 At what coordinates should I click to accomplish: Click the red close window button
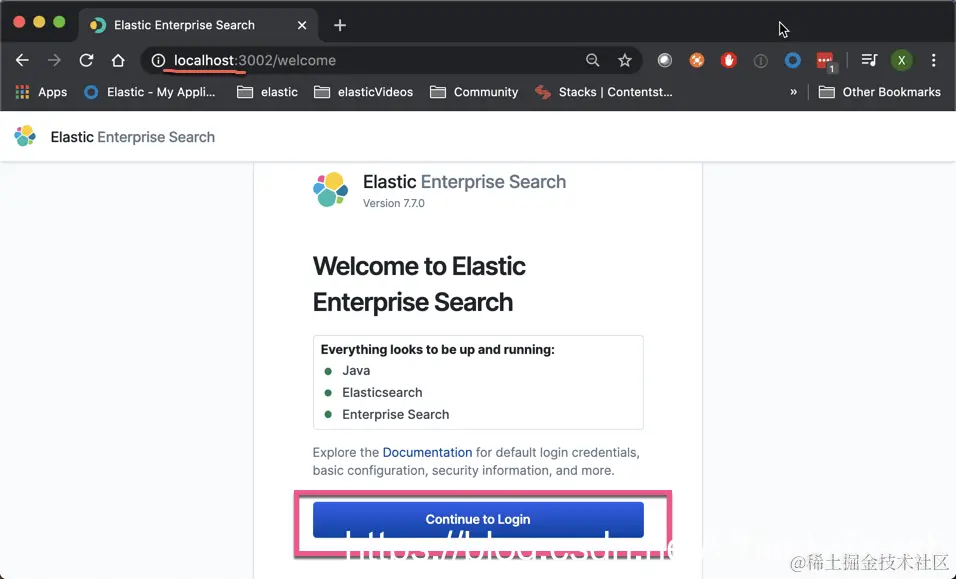coord(19,22)
